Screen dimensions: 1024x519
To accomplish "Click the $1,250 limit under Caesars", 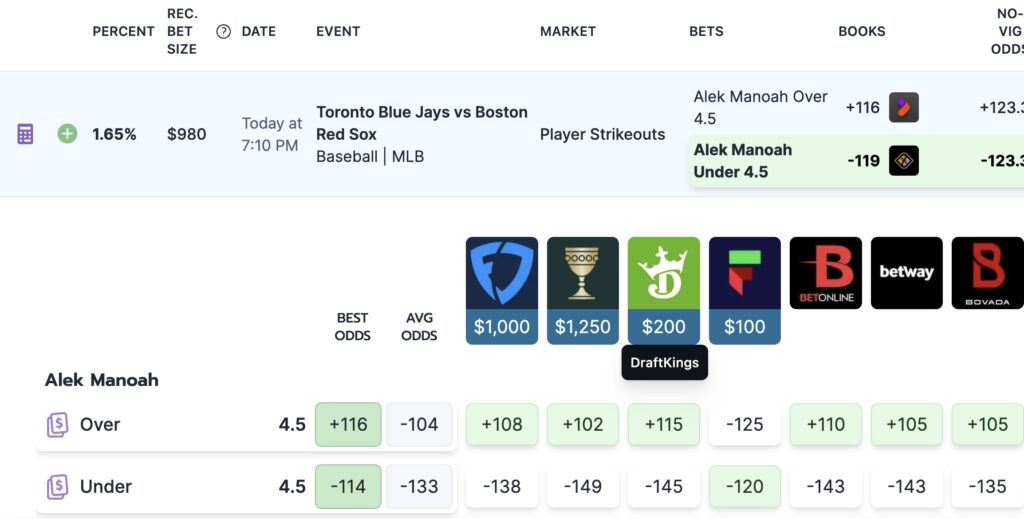I will point(583,326).
